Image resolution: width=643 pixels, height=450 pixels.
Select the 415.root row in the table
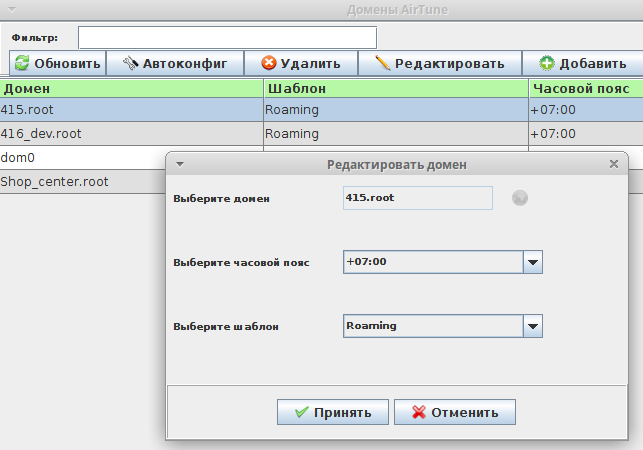click(322, 110)
